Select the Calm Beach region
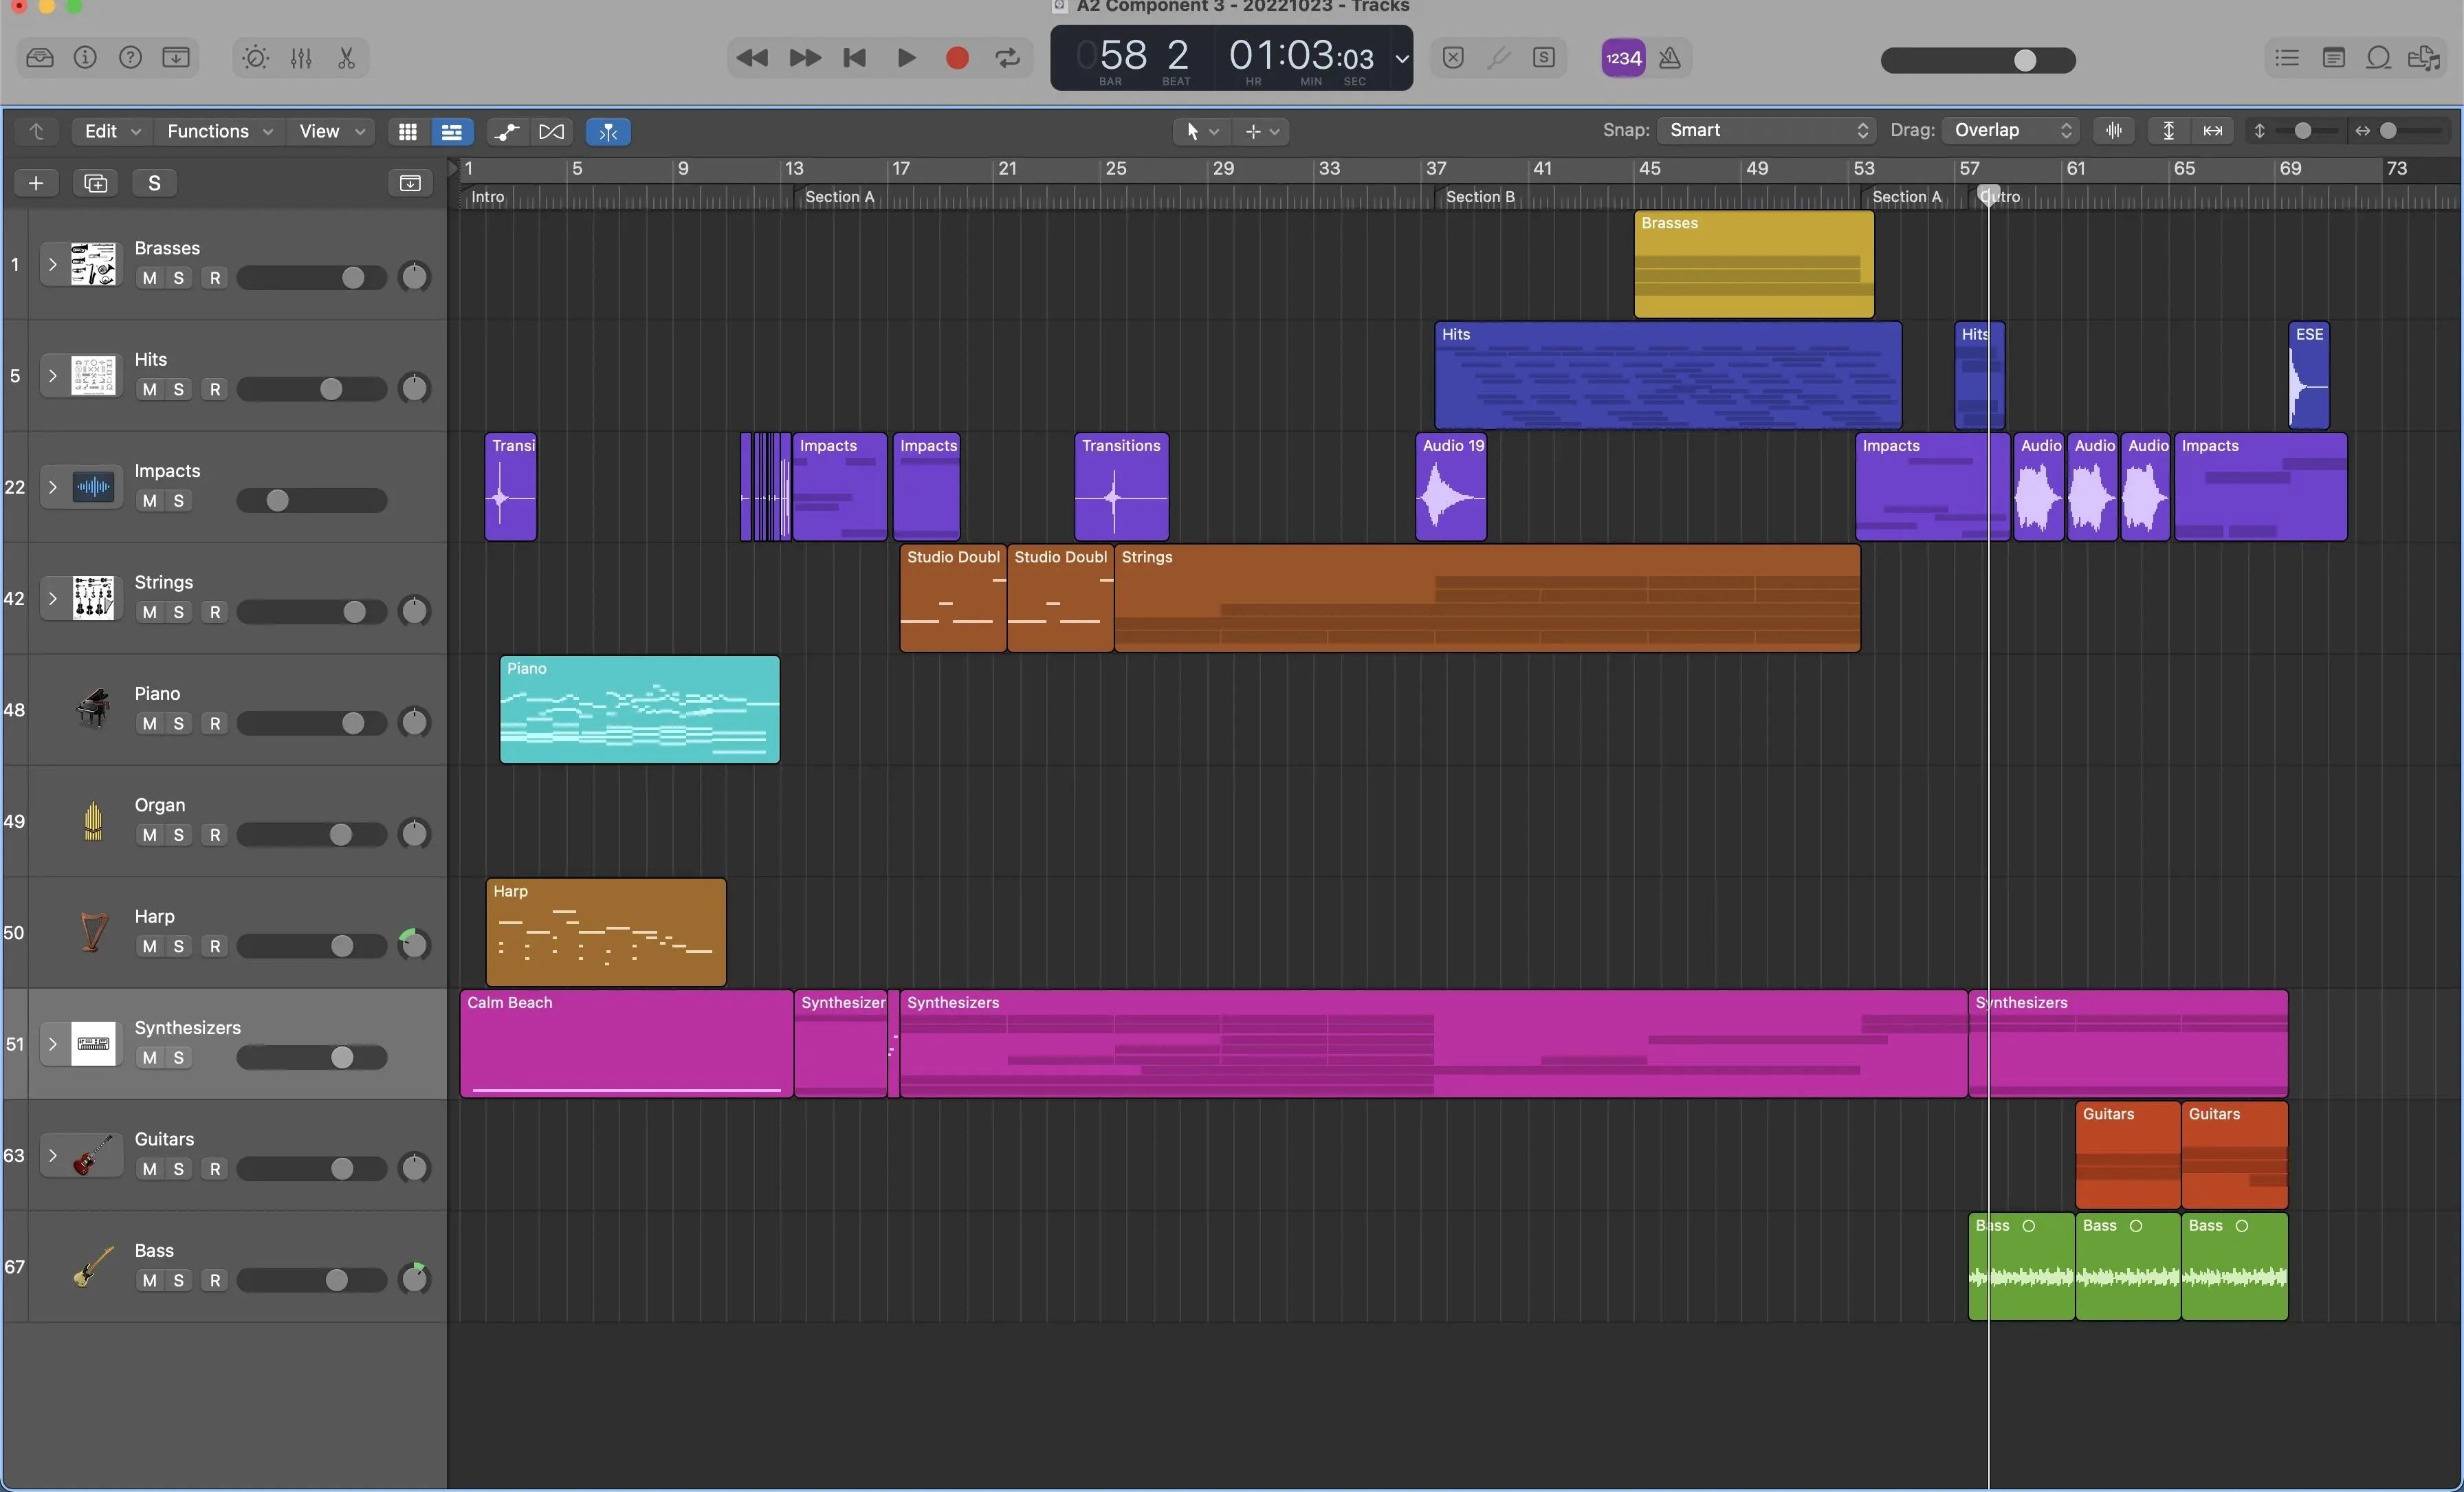The width and height of the screenshot is (2464, 1492). click(x=626, y=1043)
